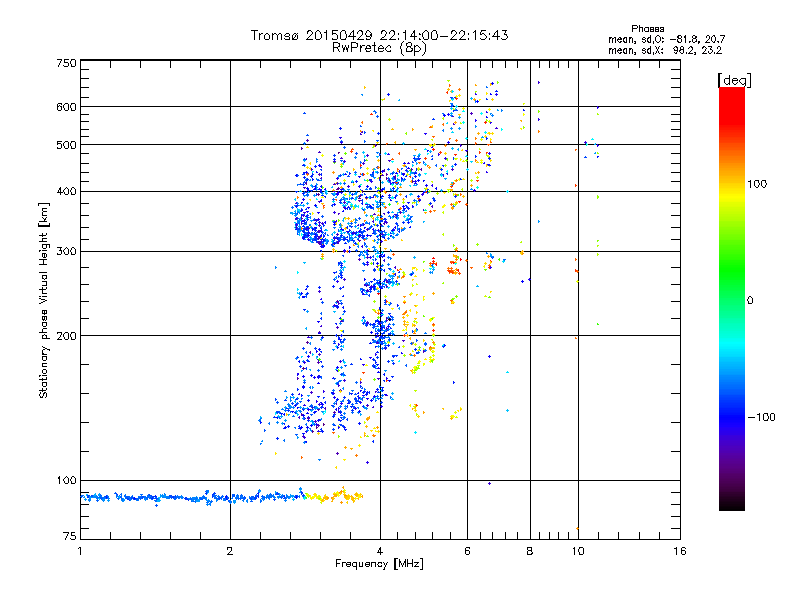Pick the green region of the colorbar
Screen dimensions: 800x600
coord(731,290)
